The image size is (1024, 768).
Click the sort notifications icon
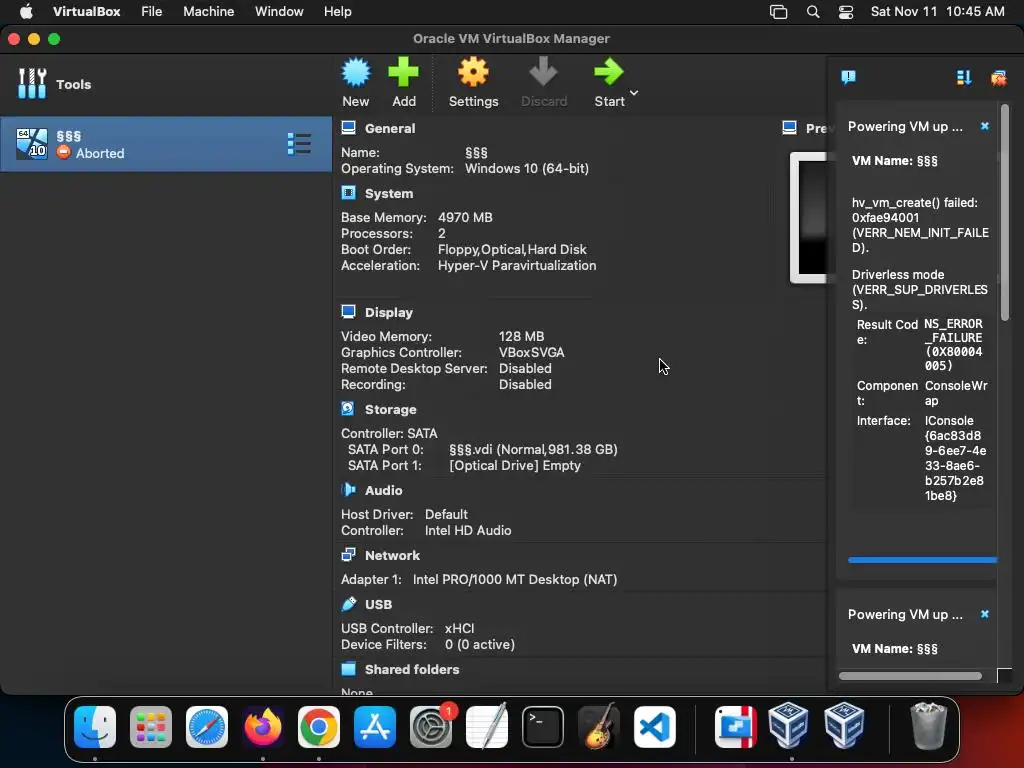[964, 78]
